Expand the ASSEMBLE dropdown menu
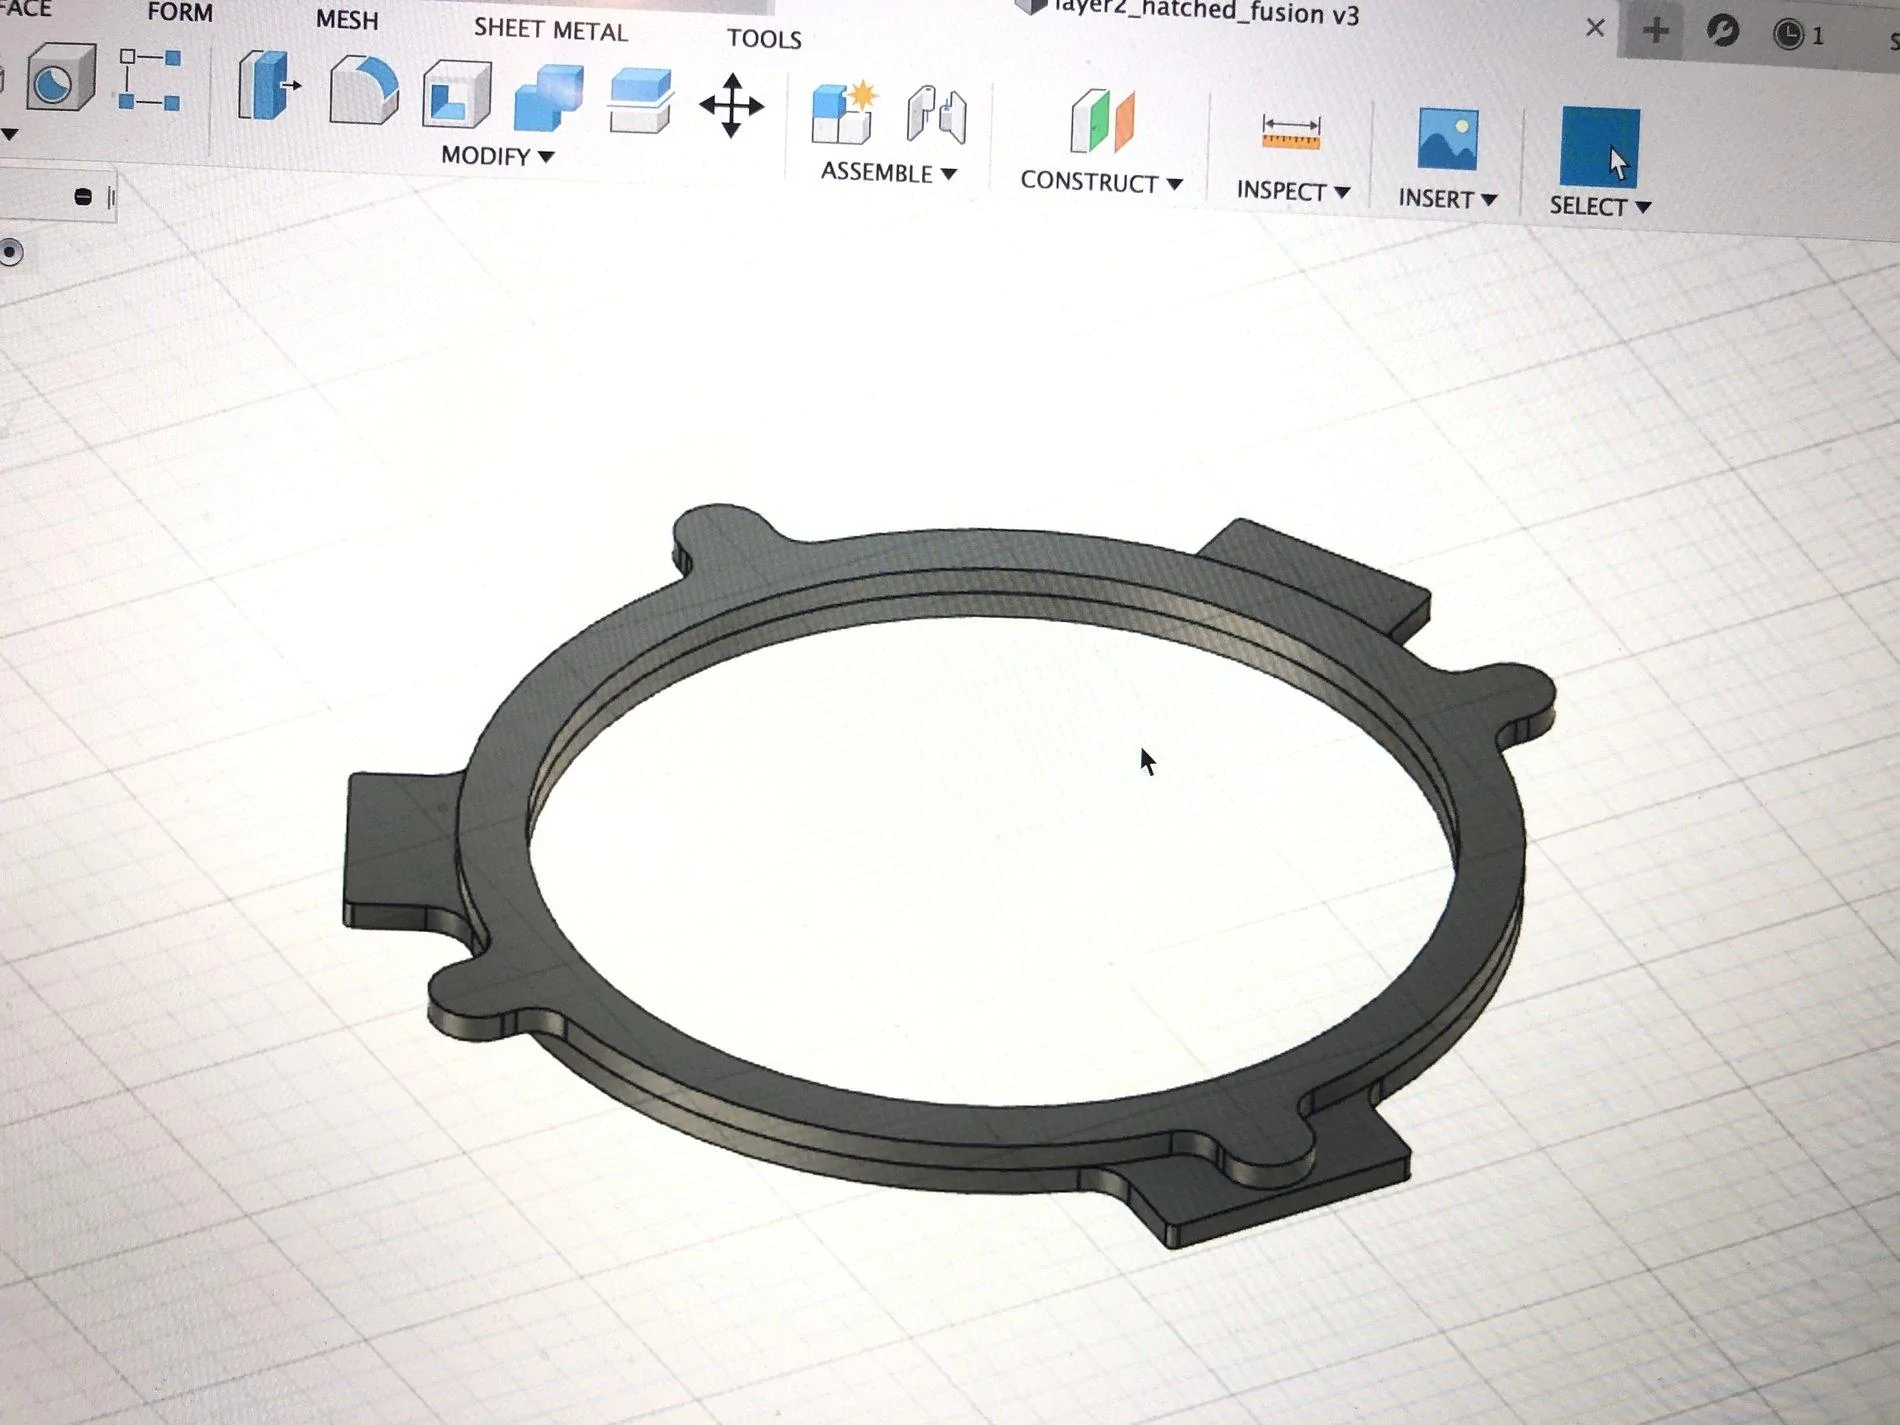Viewport: 1900px width, 1425px height. tap(889, 173)
